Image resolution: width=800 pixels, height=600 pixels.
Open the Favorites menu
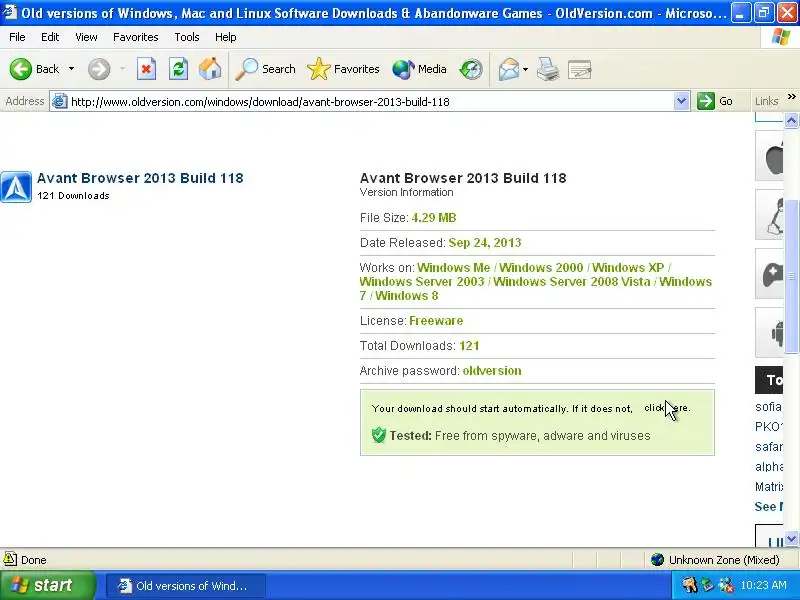pyautogui.click(x=136, y=37)
